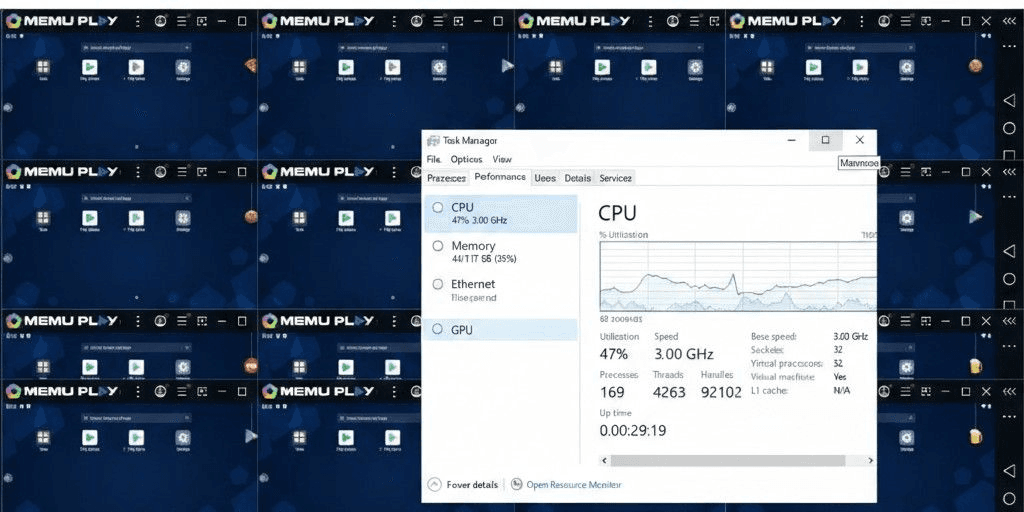This screenshot has height=512, width=1024.
Task: Switch to Users tab in Task Manager
Action: (545, 178)
